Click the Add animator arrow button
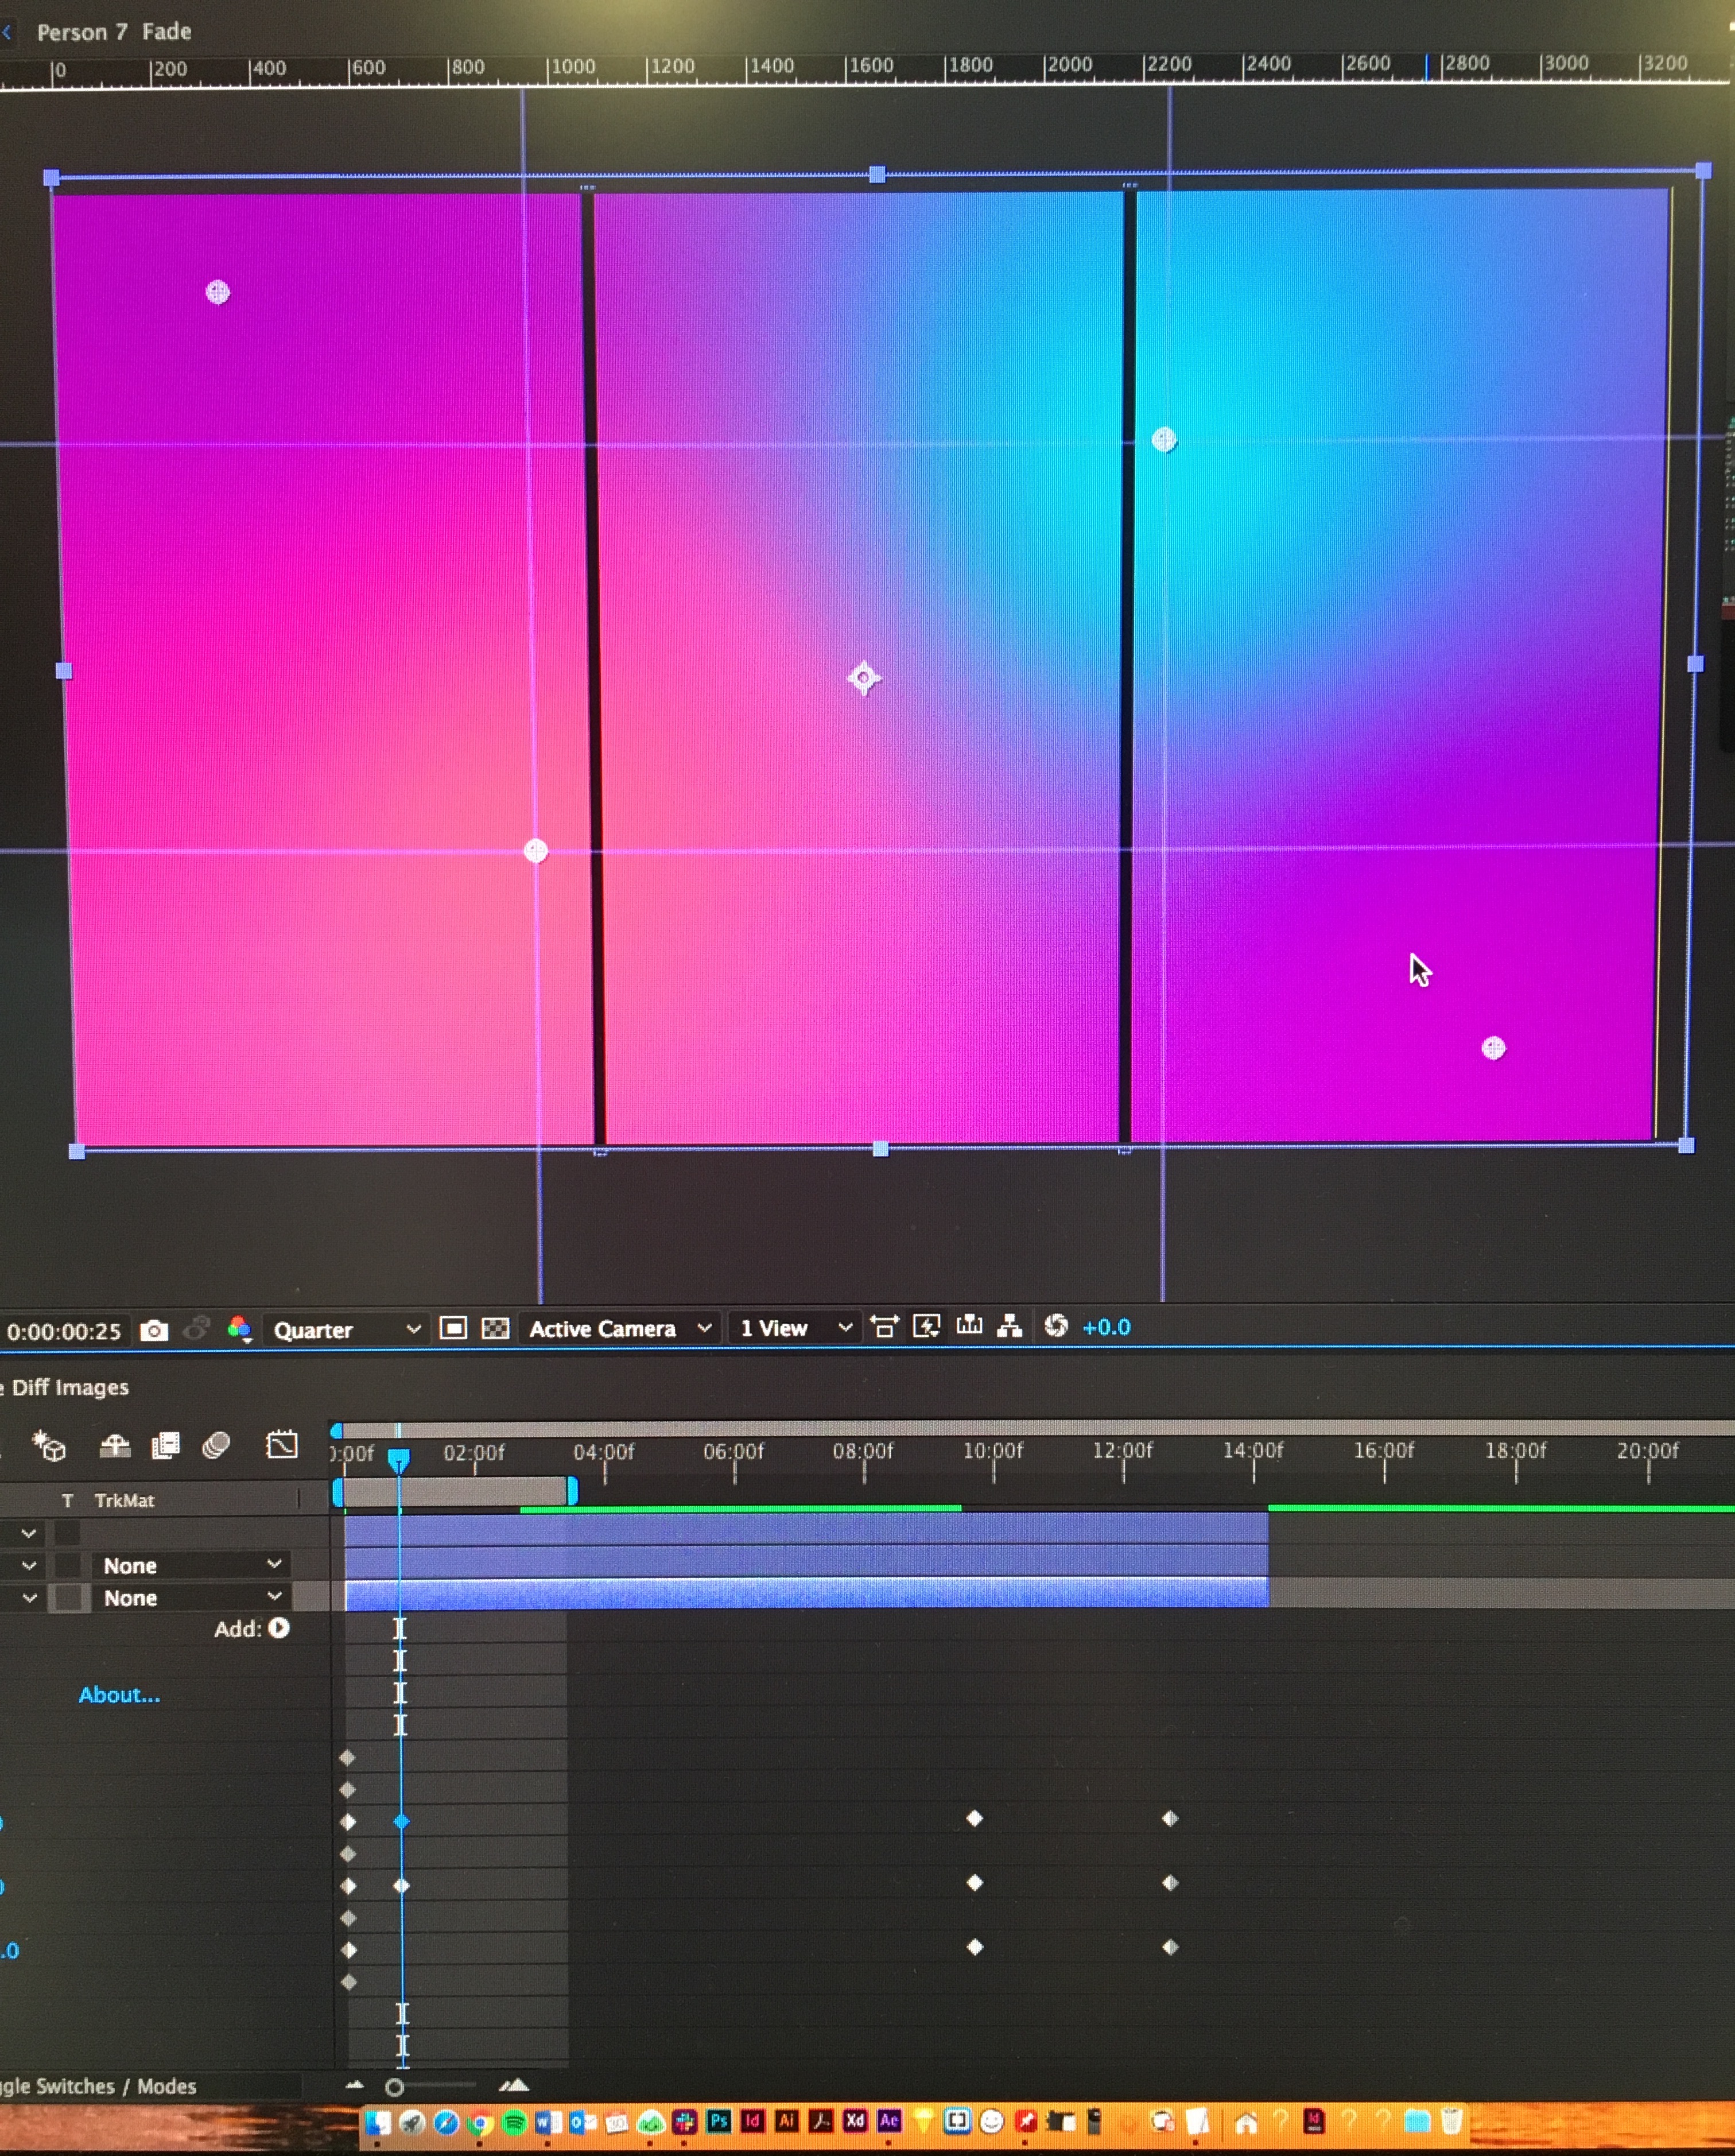Viewport: 1735px width, 2156px height. tap(279, 1628)
